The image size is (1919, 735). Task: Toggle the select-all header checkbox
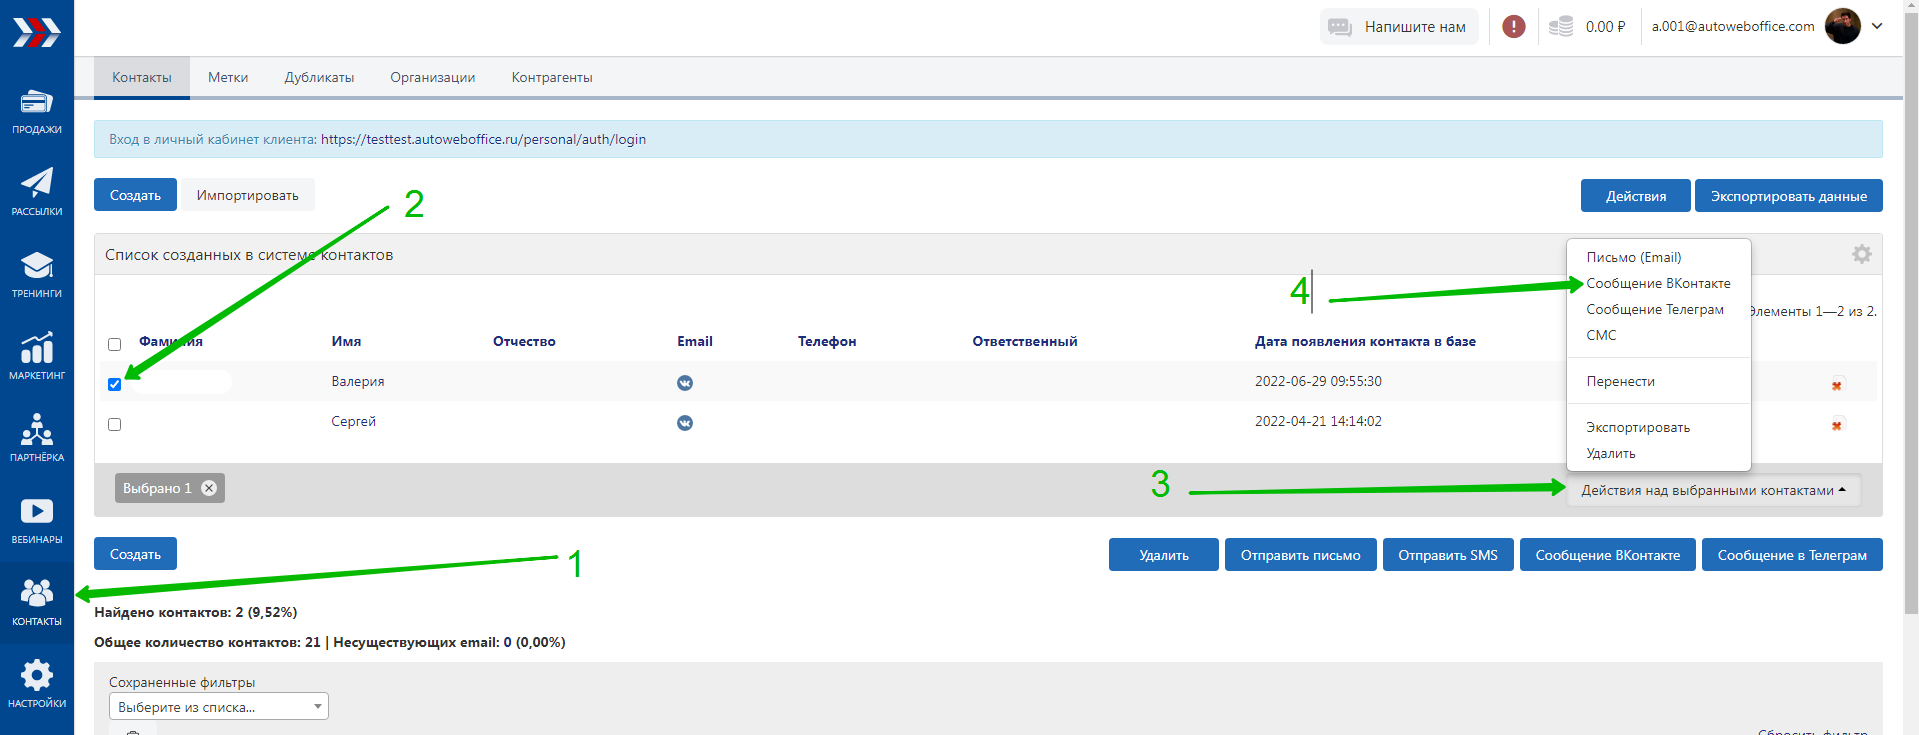point(115,345)
